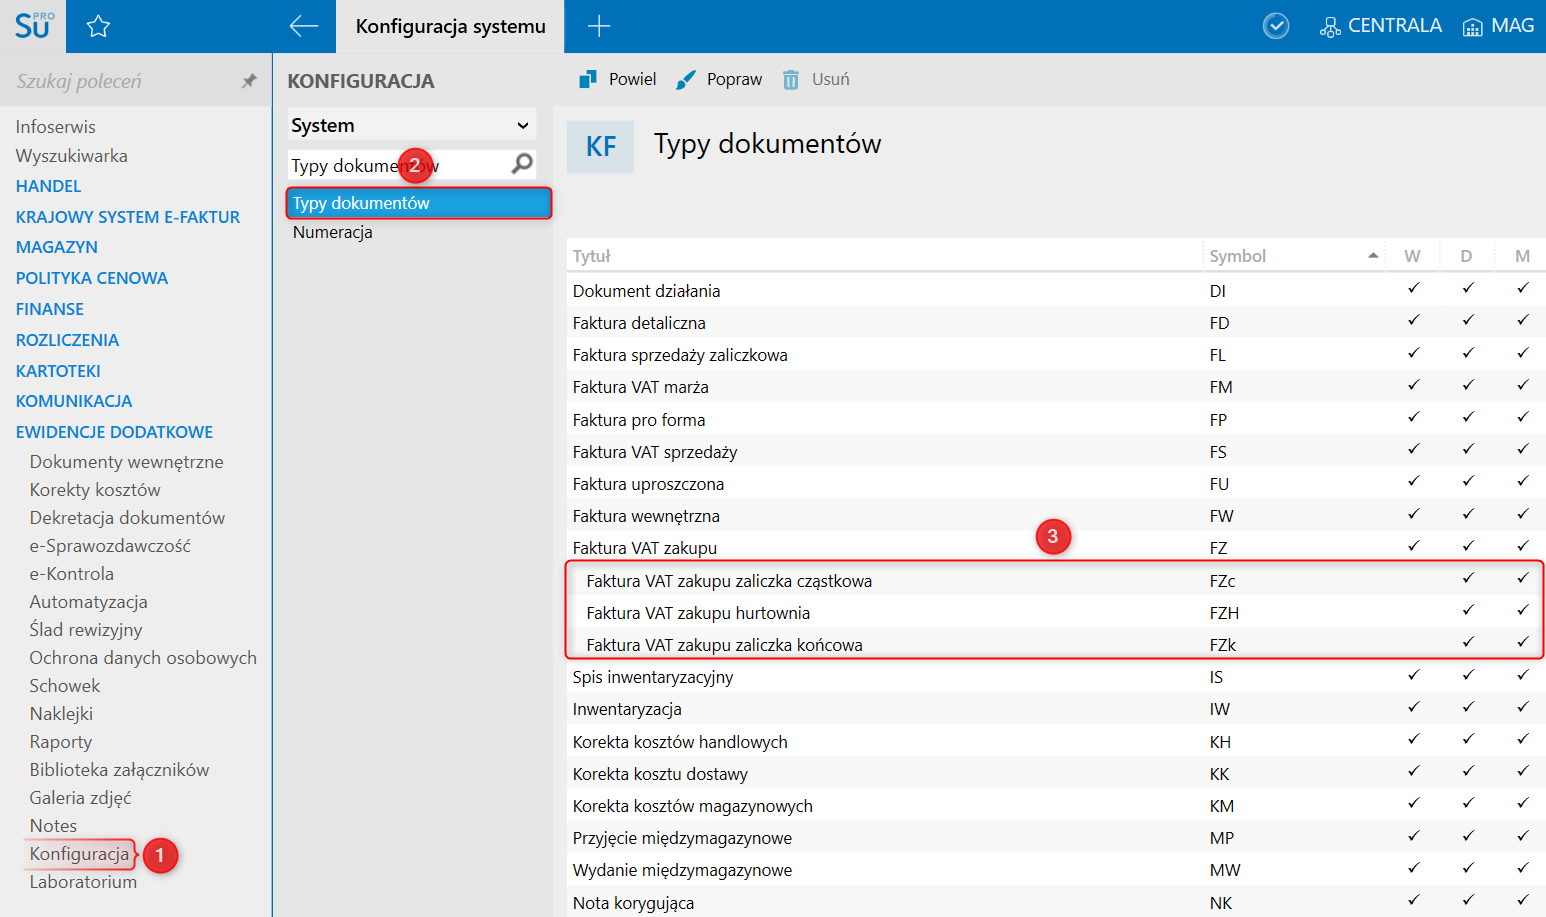Expand the ROZLICZENIA section
Screen dimensions: 1546x917
coord(67,340)
